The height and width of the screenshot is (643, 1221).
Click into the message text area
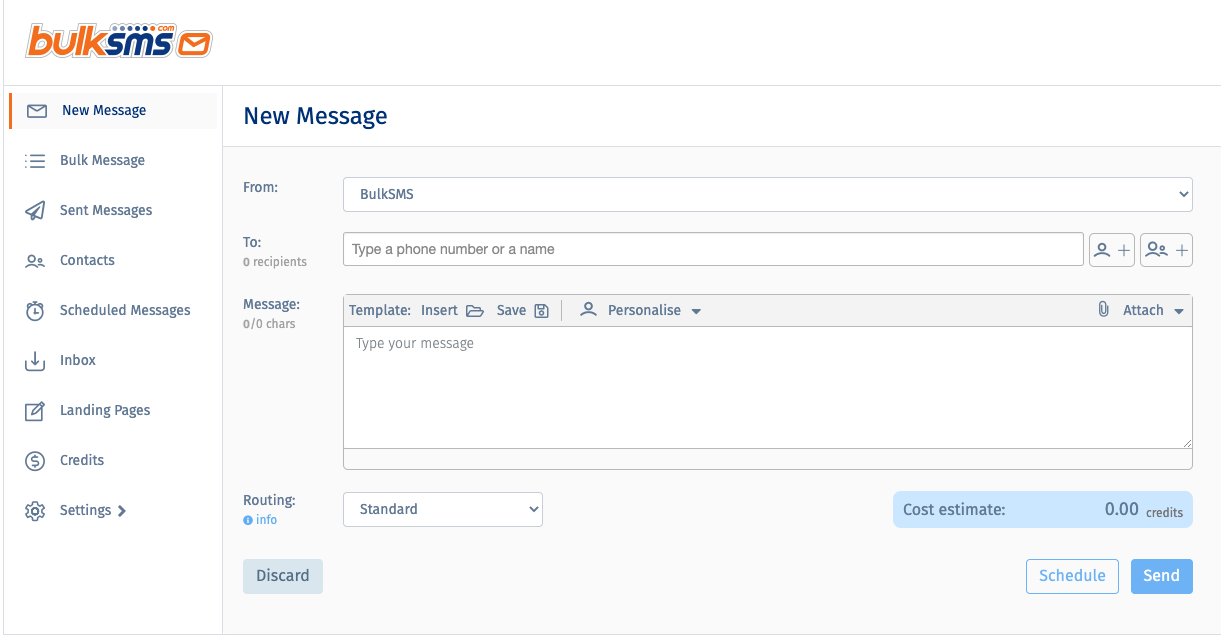click(768, 388)
